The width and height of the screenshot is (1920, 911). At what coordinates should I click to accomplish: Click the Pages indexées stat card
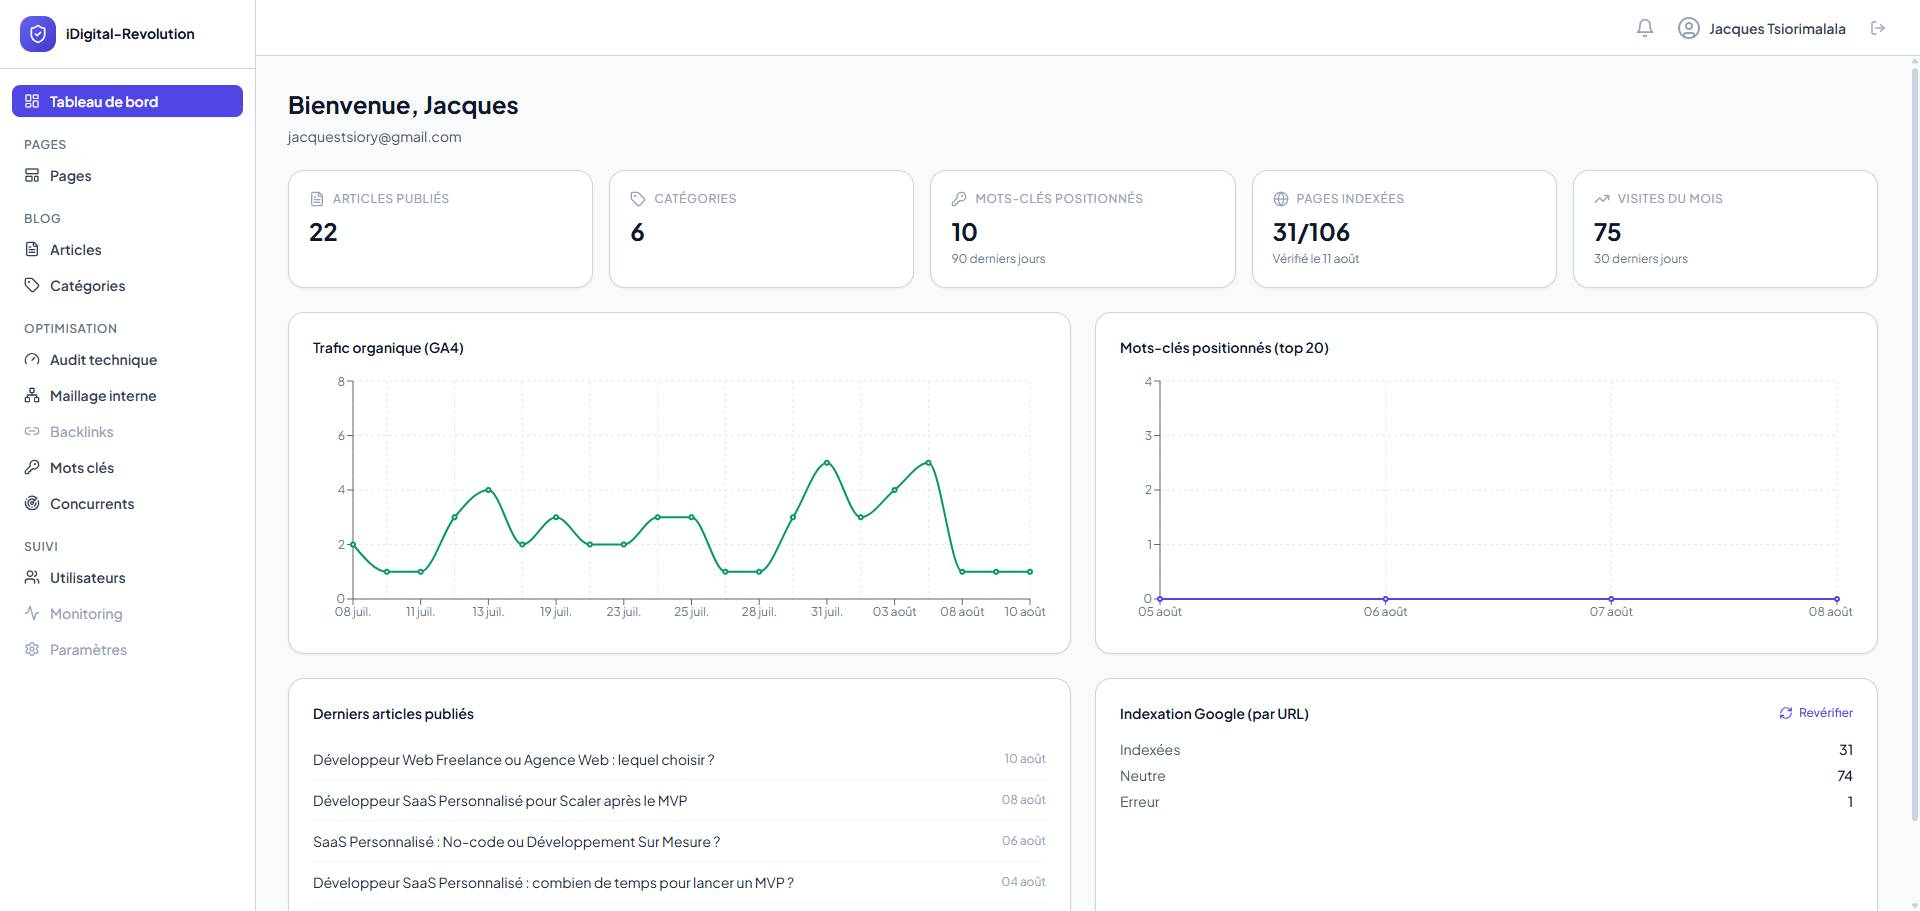[1404, 229]
